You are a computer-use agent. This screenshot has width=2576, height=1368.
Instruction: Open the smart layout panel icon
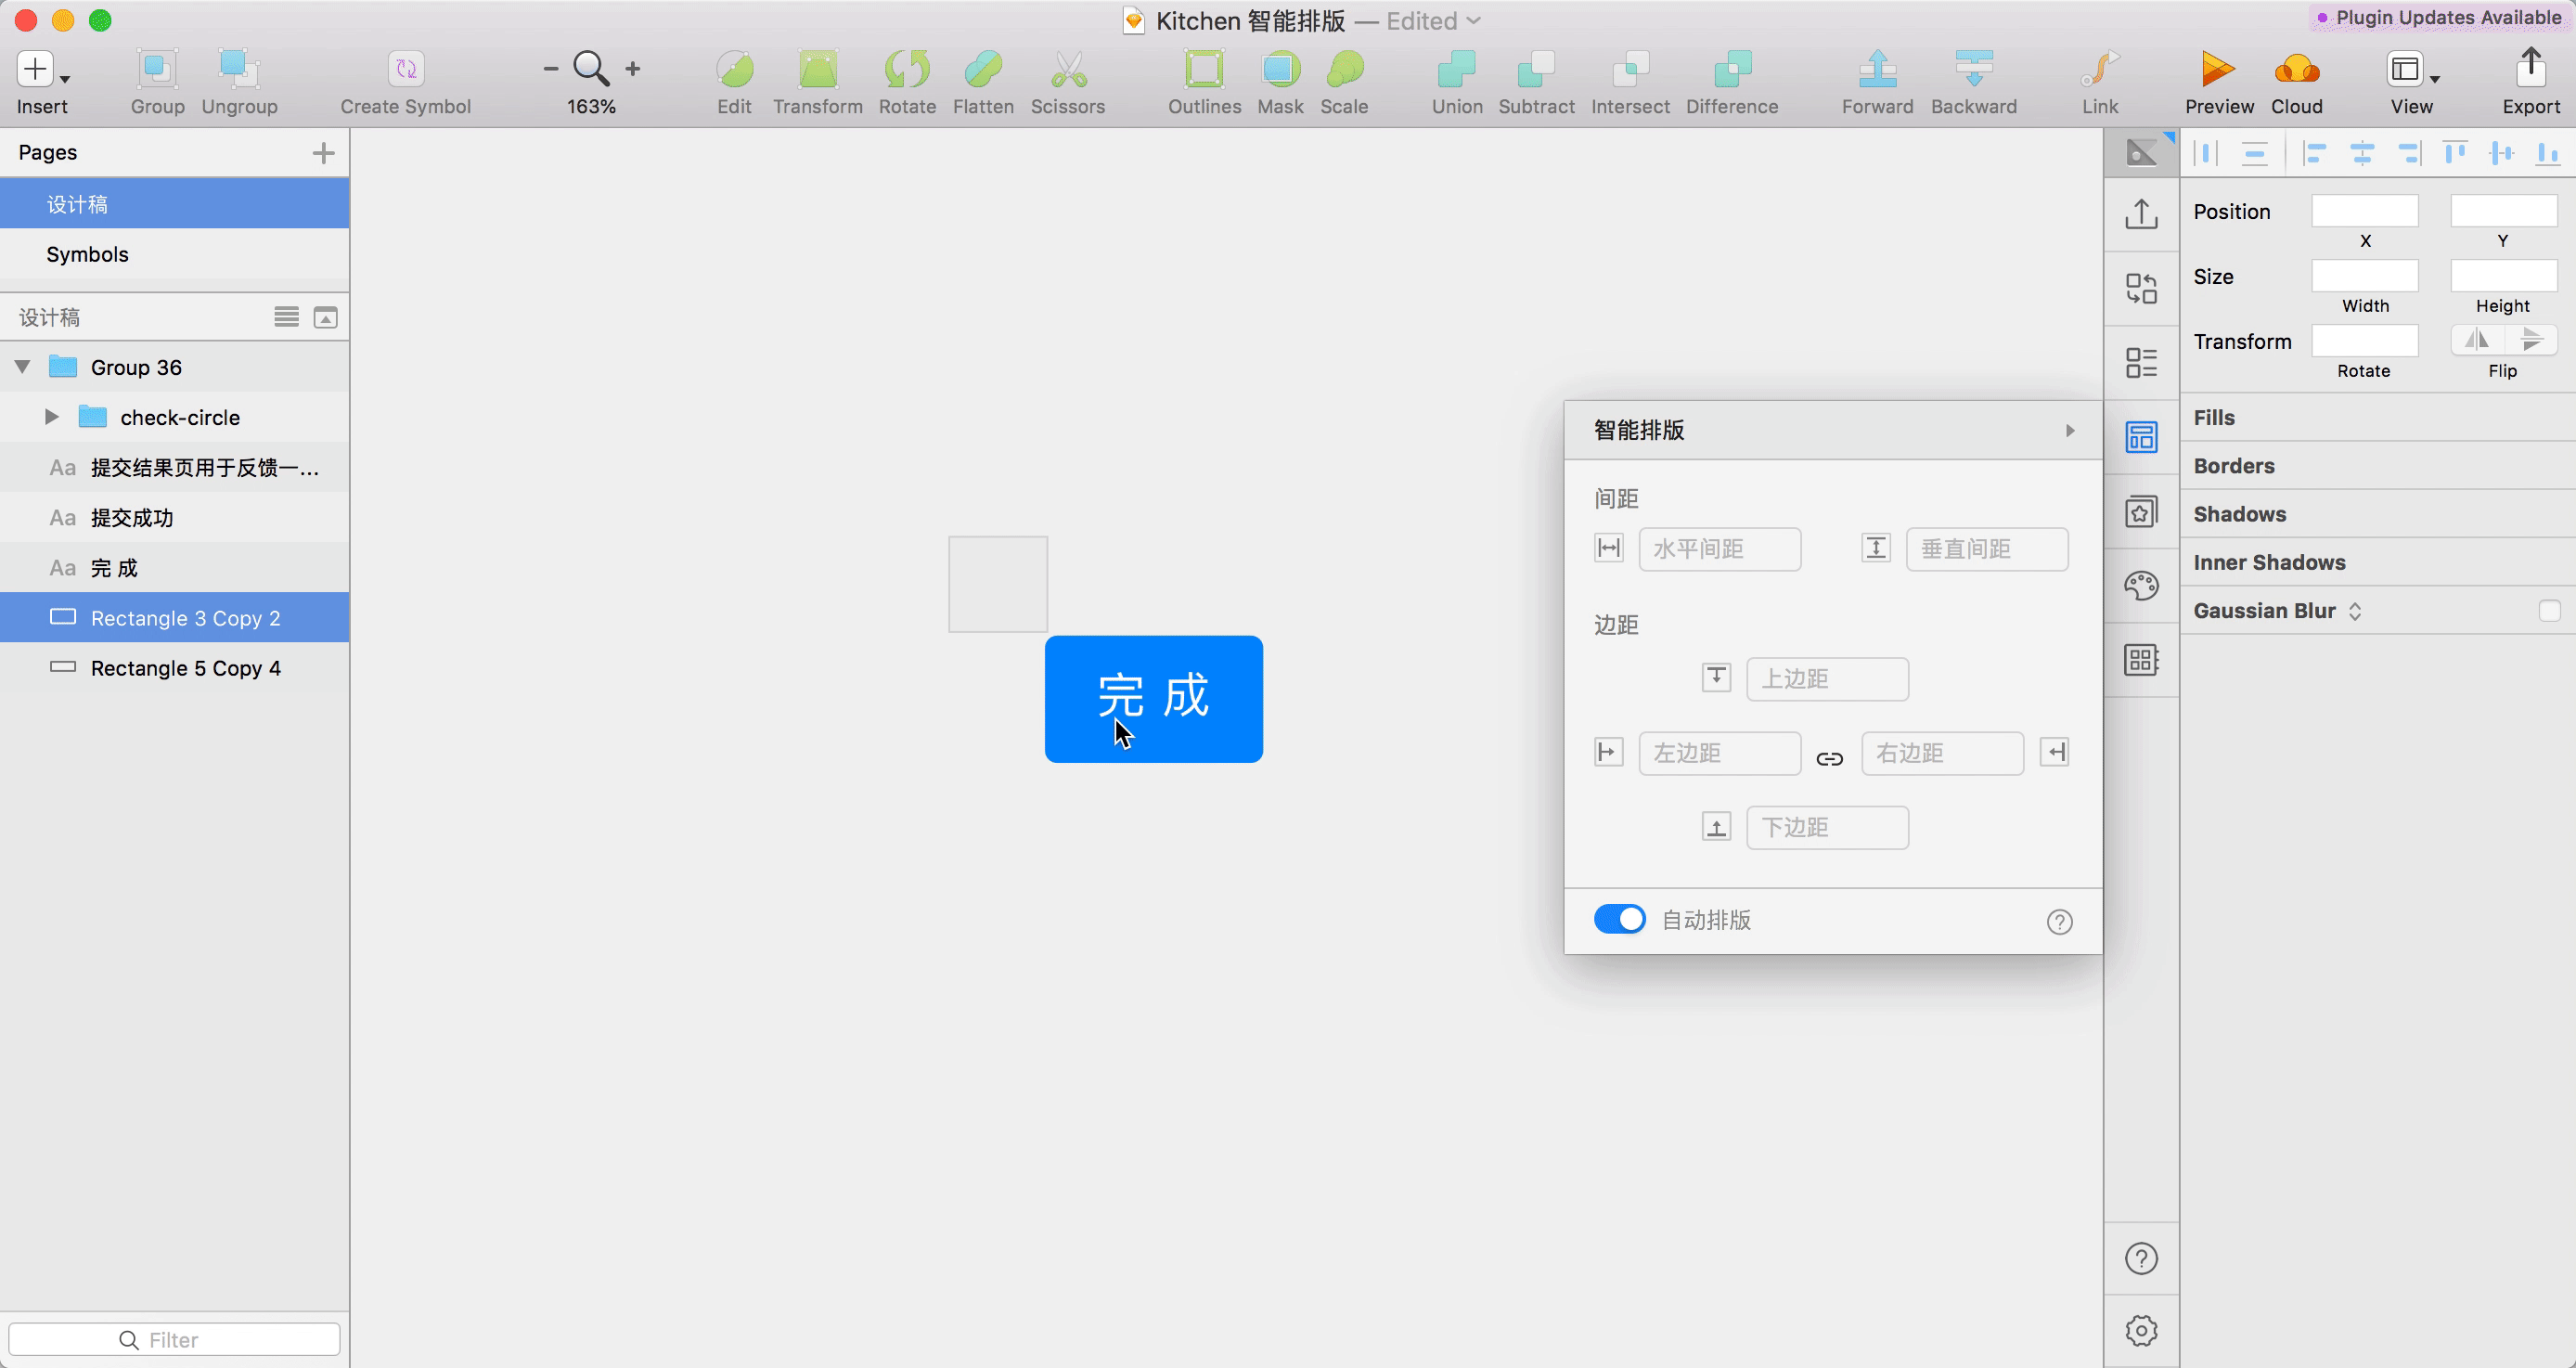(x=2141, y=437)
